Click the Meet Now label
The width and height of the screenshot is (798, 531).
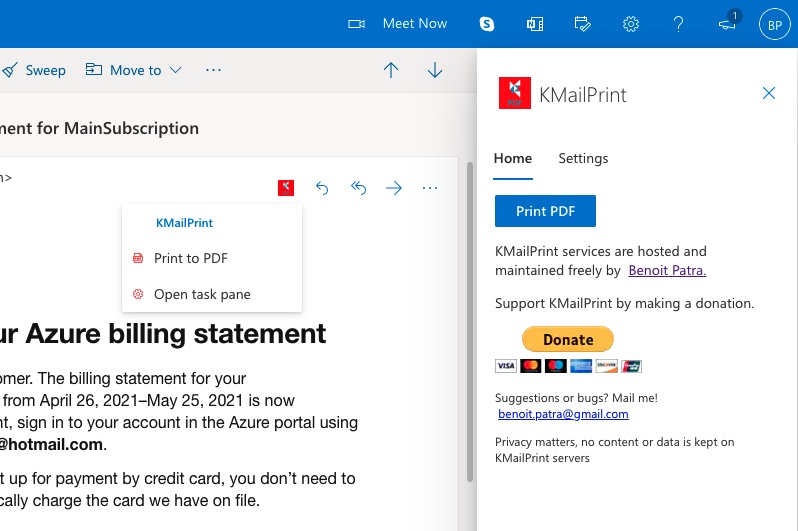[x=415, y=24]
